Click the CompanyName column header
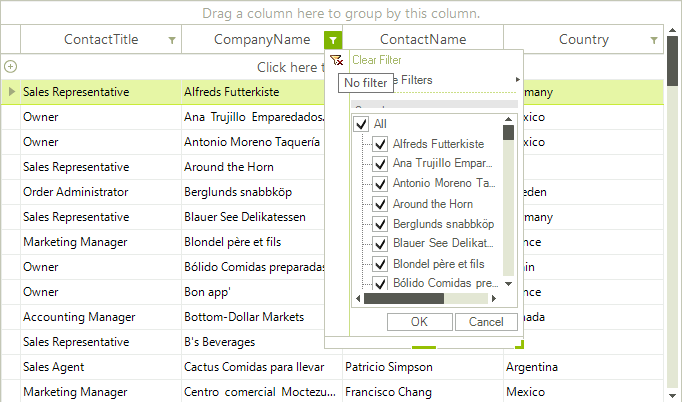The image size is (682, 402). point(262,40)
